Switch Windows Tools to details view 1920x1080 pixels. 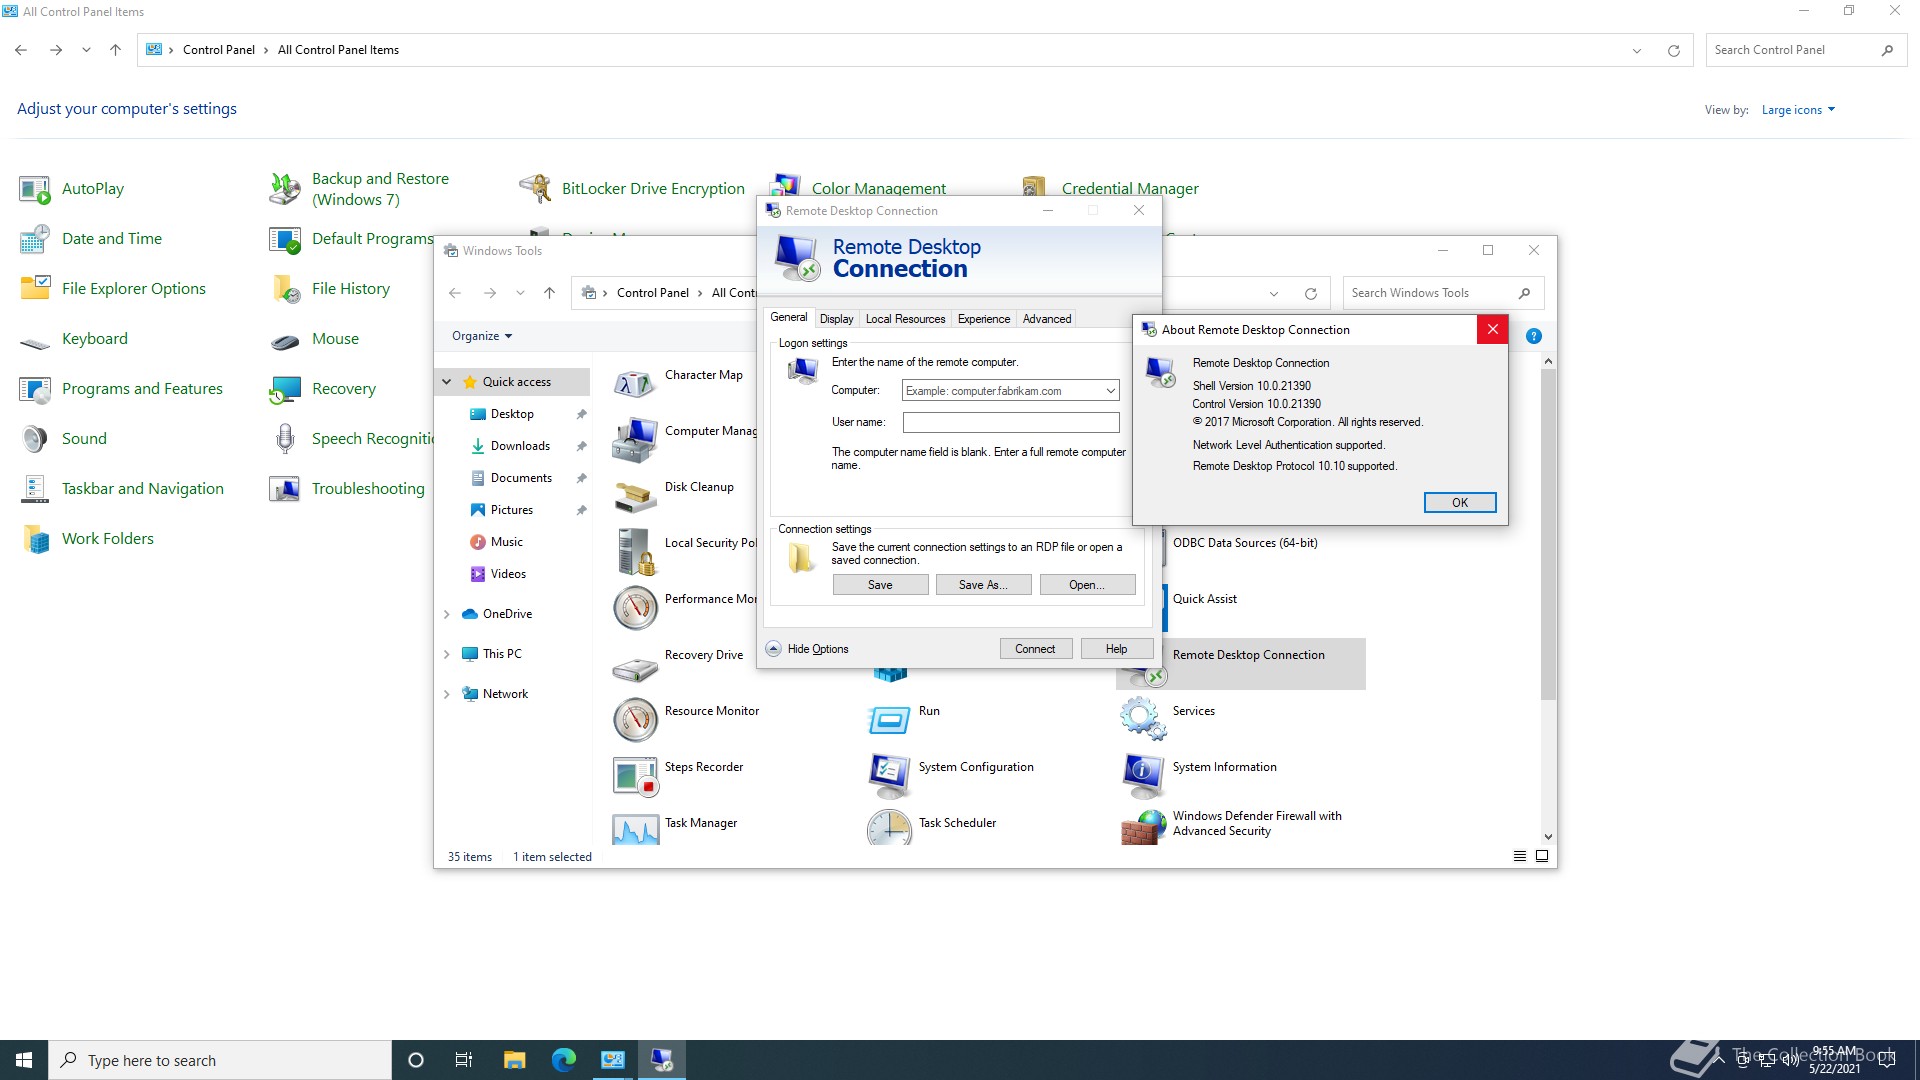(x=1520, y=856)
